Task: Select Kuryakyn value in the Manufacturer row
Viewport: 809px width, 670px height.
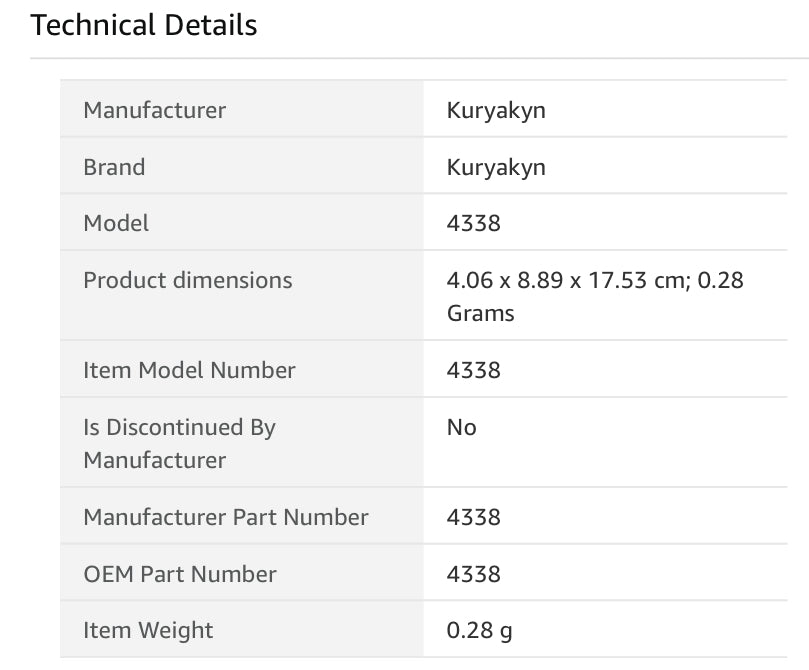Action: point(496,110)
